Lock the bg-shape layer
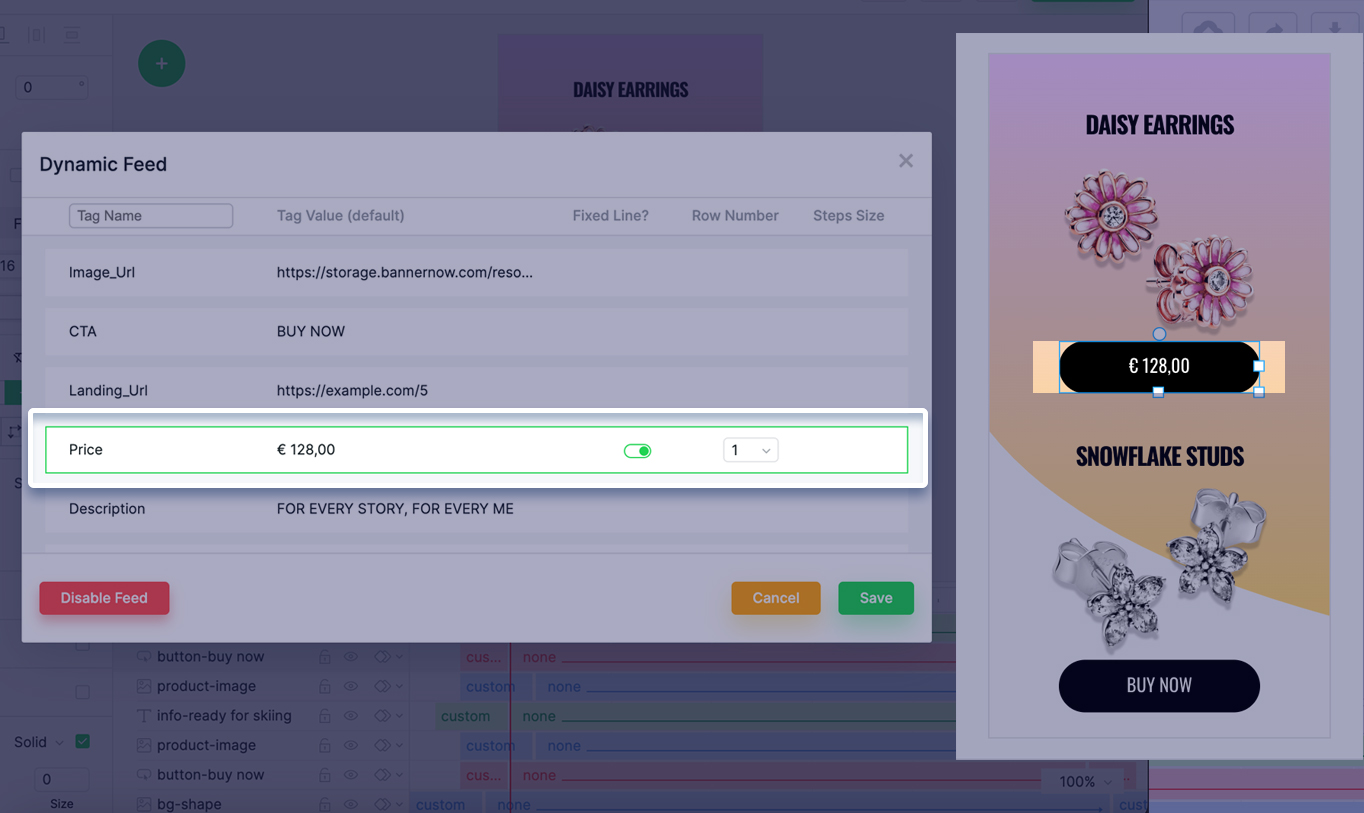This screenshot has height=813, width=1364. tap(325, 804)
